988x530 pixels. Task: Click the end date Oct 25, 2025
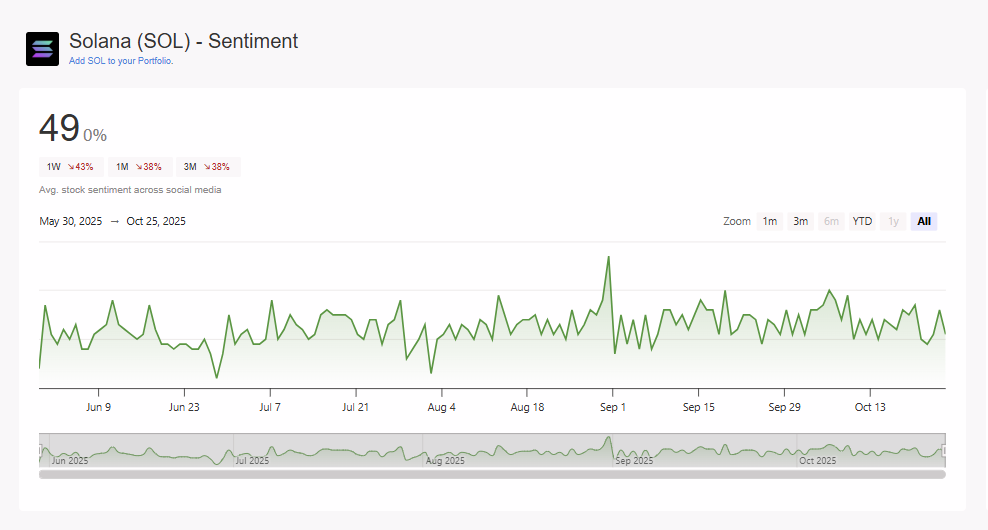pos(156,221)
